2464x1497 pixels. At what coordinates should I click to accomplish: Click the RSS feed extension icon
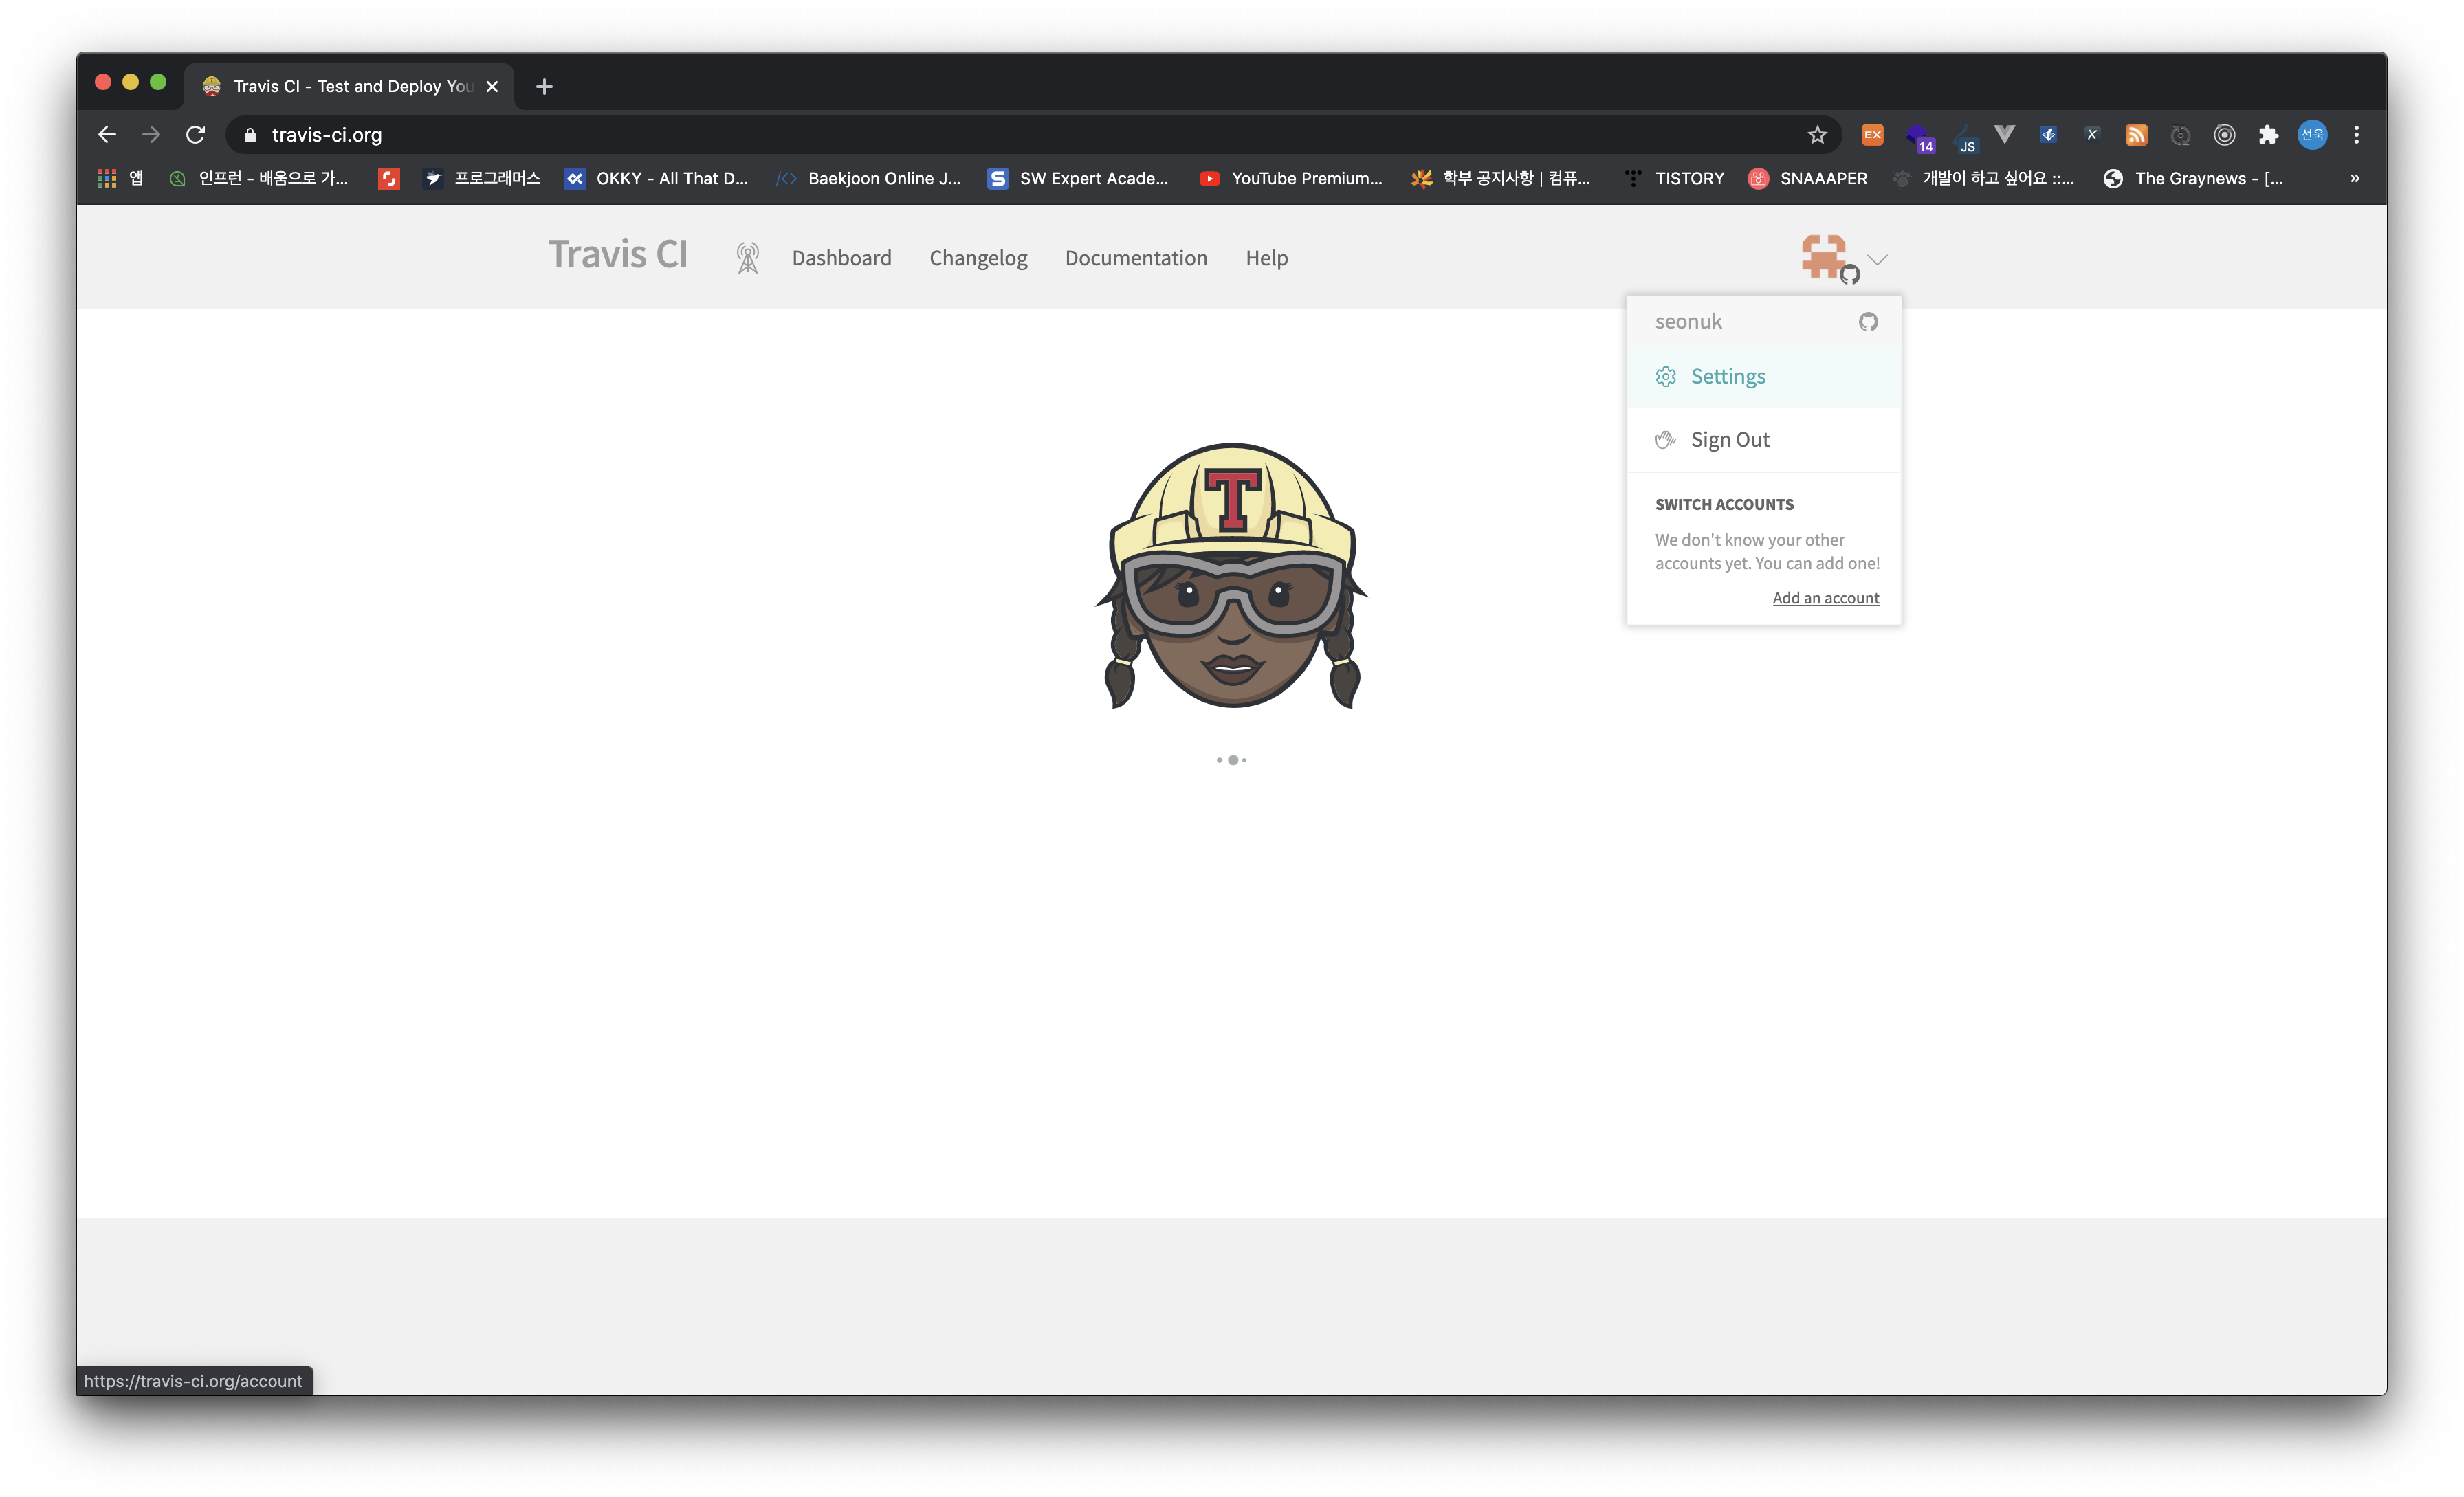(x=2136, y=135)
